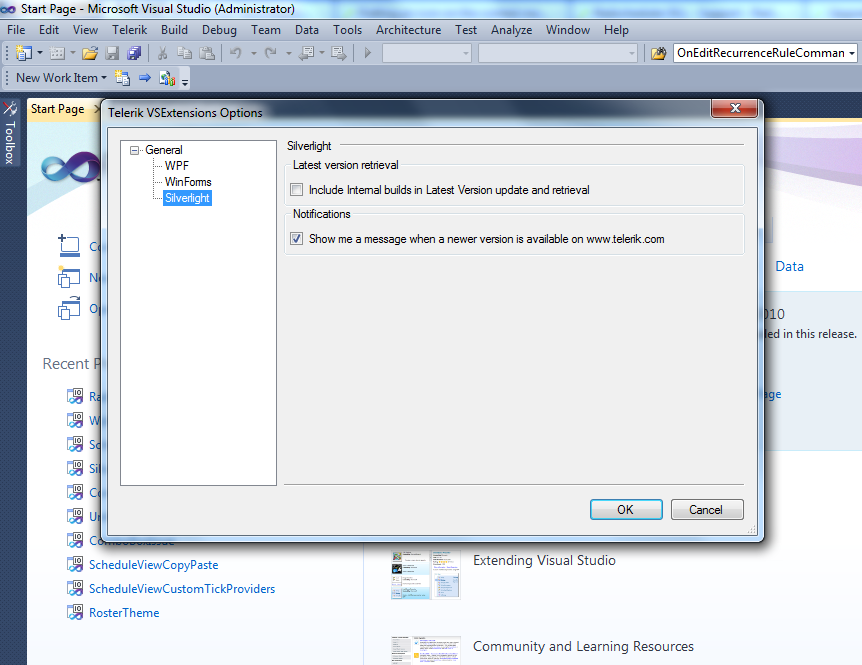Click Extending Visual Studio heading text

pyautogui.click(x=544, y=560)
